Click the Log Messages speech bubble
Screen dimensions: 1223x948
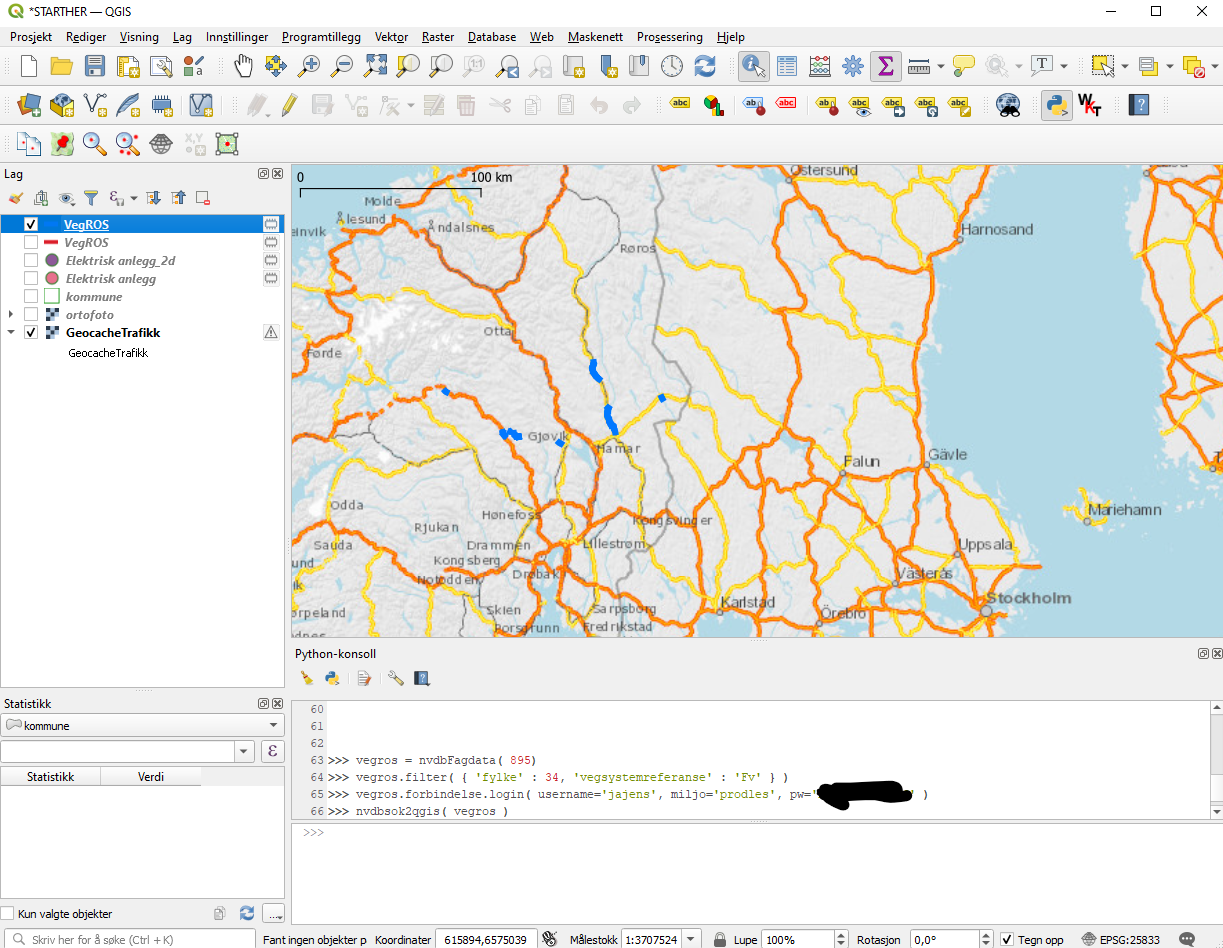[1187, 940]
